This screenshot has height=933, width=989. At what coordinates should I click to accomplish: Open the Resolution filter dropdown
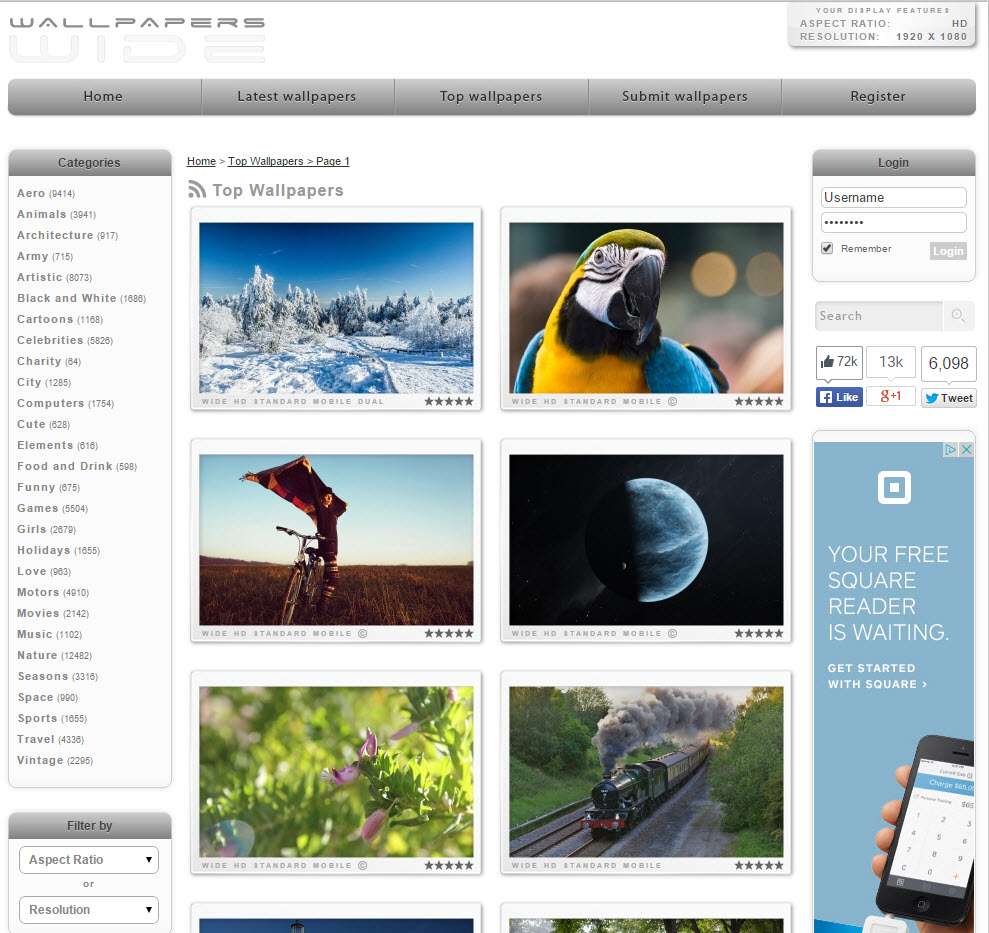point(88,910)
